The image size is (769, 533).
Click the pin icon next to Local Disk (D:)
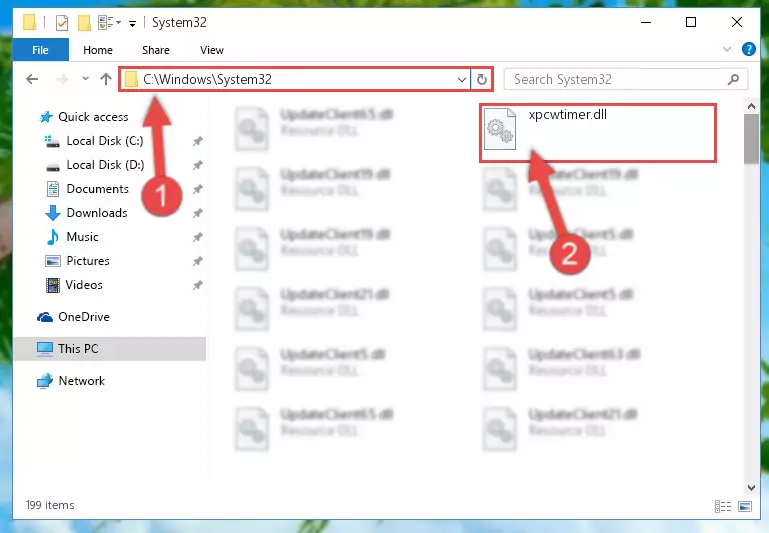tap(197, 165)
